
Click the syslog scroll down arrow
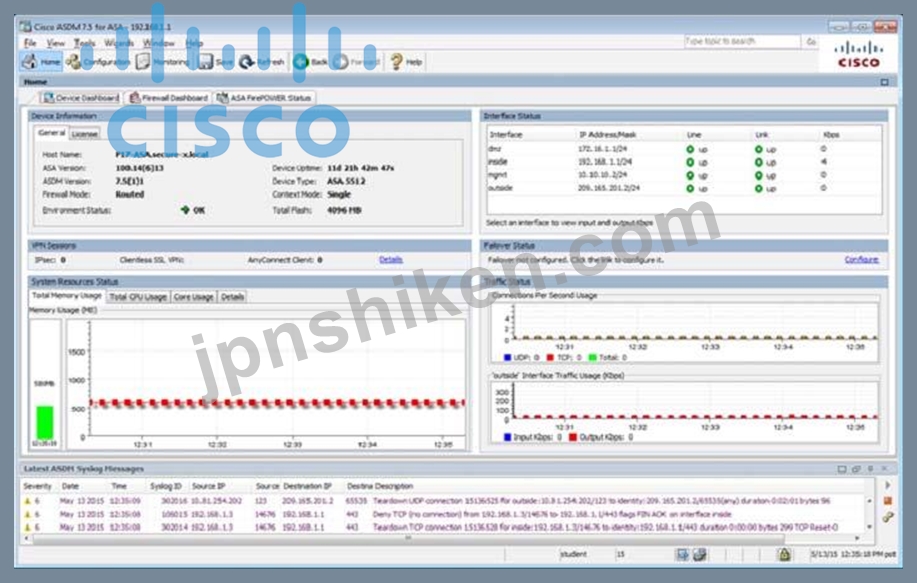click(x=870, y=527)
